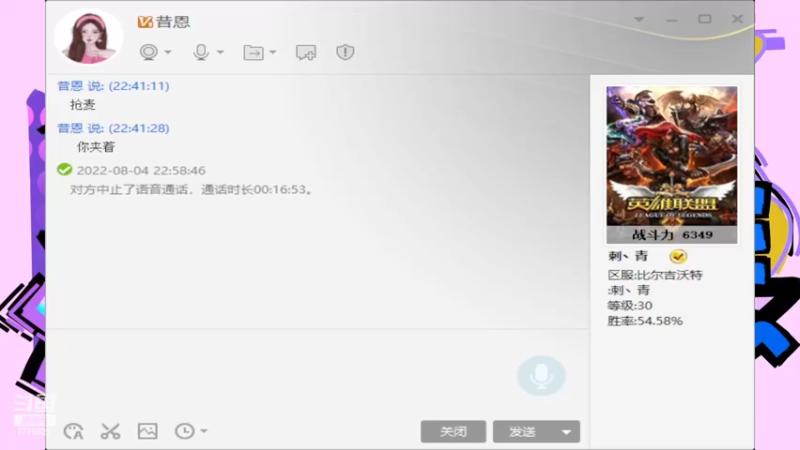
Task: Open message history clock icon
Action: point(185,431)
